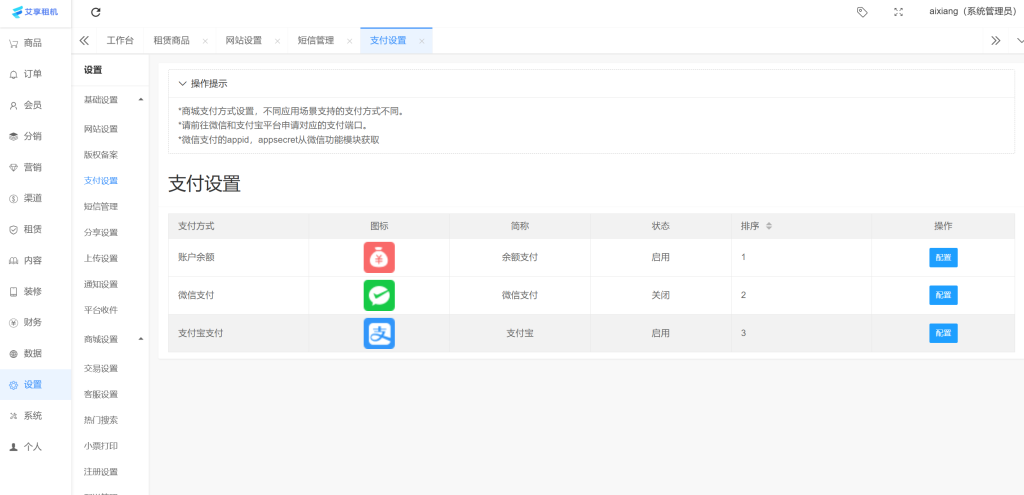Click the 微信支付 status cell 关闭
The height and width of the screenshot is (495, 1024).
pyautogui.click(x=660, y=295)
